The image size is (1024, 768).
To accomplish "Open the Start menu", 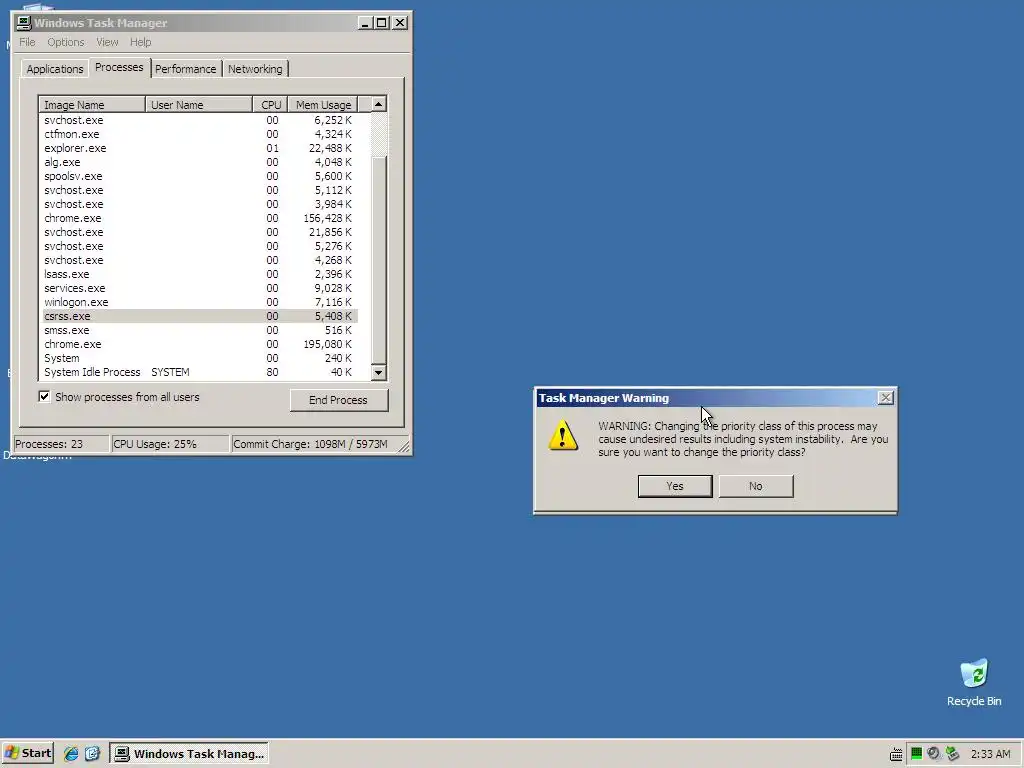I will [x=27, y=753].
